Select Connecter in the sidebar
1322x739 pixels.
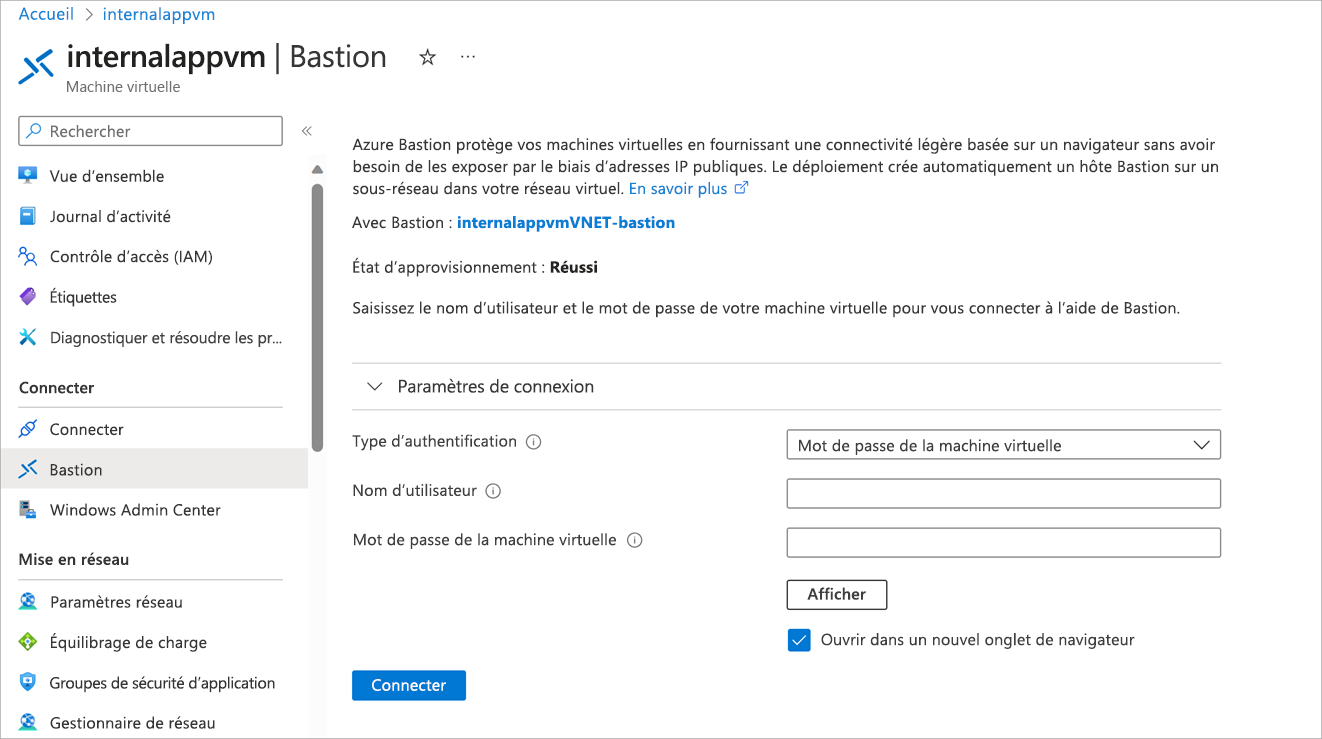(x=87, y=429)
